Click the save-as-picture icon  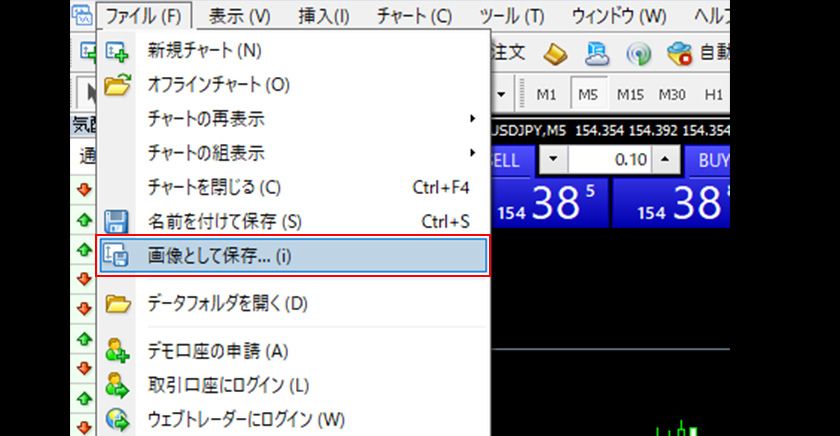[116, 255]
